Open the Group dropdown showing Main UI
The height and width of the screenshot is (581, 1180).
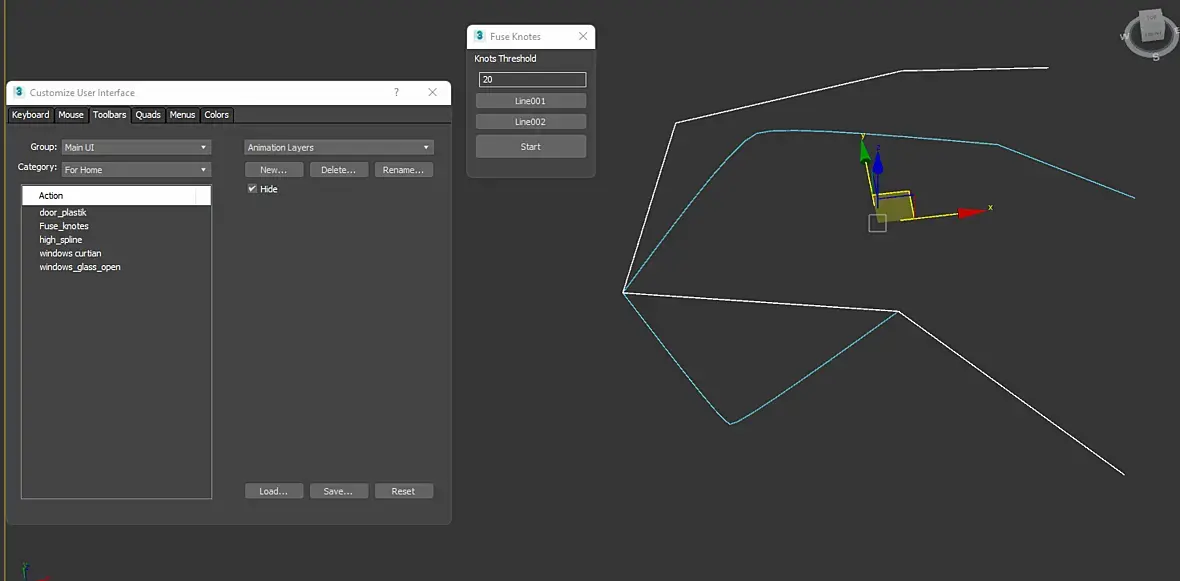coord(135,148)
